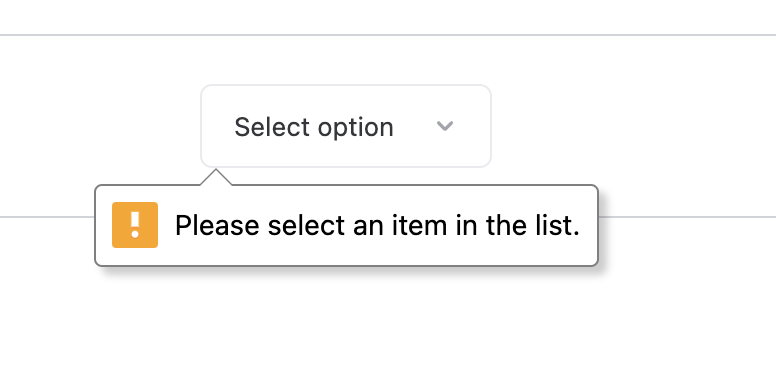This screenshot has width=776, height=384.
Task: Click the orange warning exclamation icon
Action: pos(135,225)
